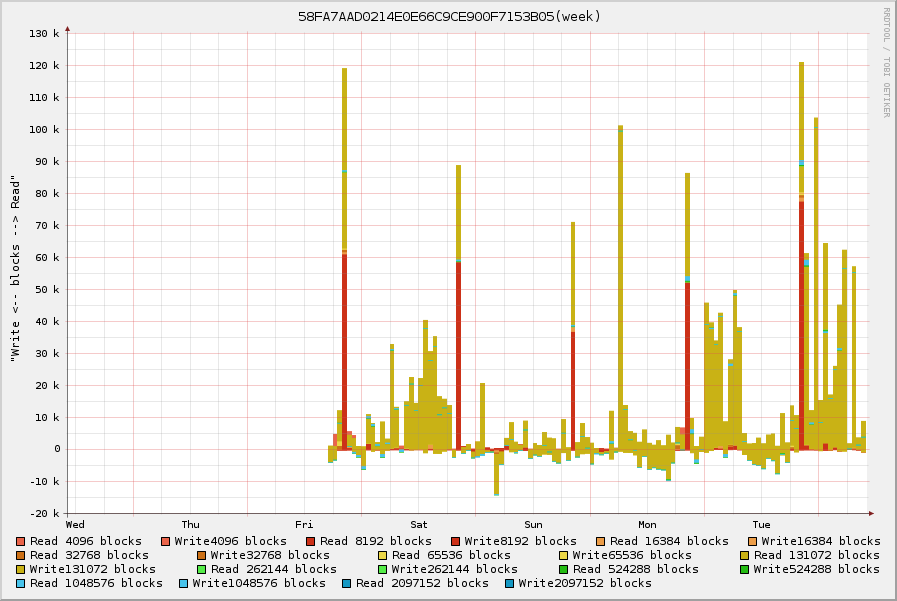Select the Write1048576 blocks light blue swatch

[184, 583]
